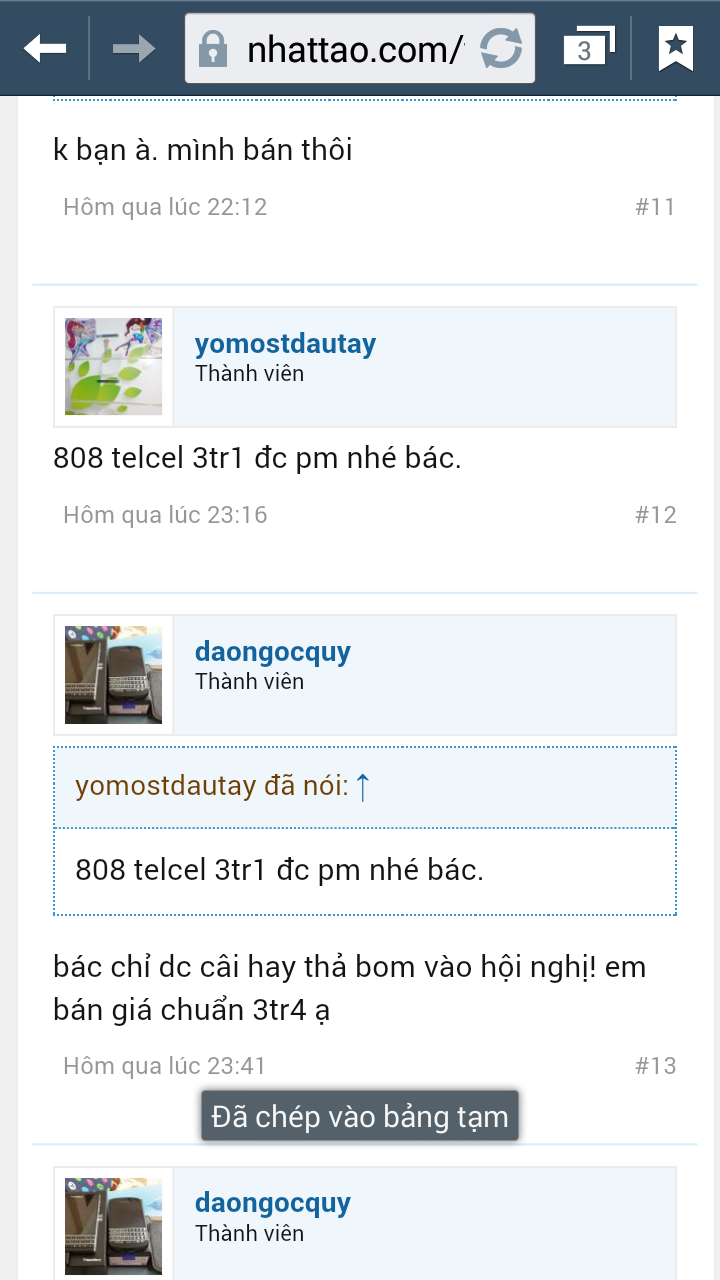Screen dimensions: 720x1280
Task: Open permalink #13
Action: (655, 1066)
